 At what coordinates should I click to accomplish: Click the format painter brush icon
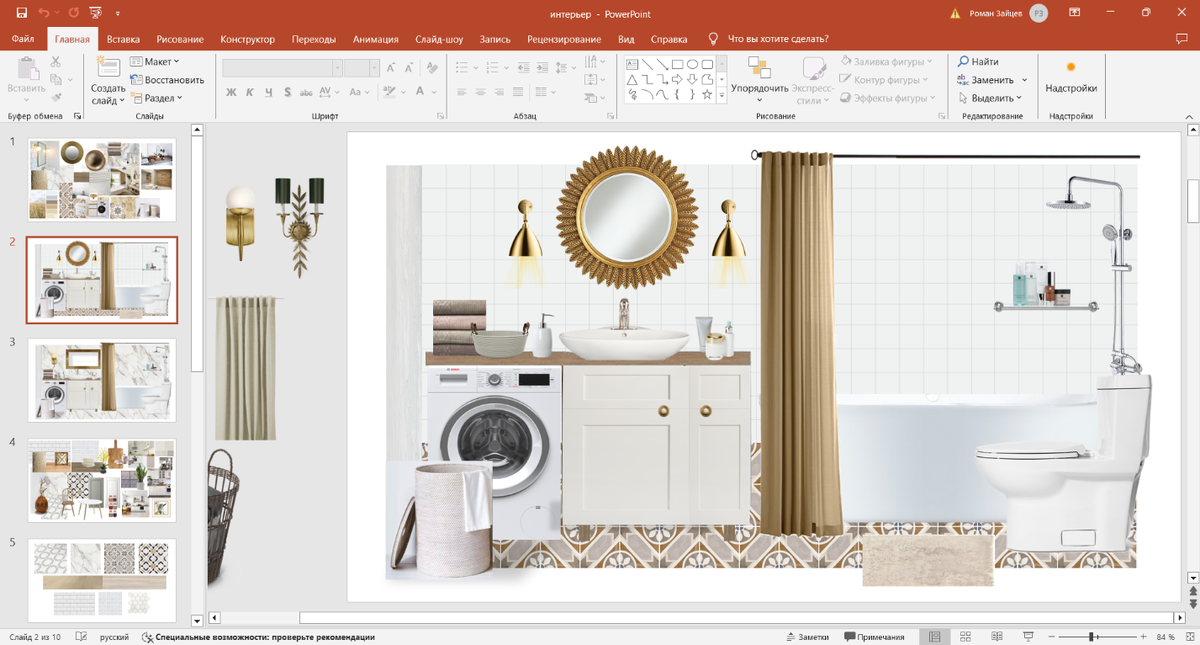tap(56, 98)
